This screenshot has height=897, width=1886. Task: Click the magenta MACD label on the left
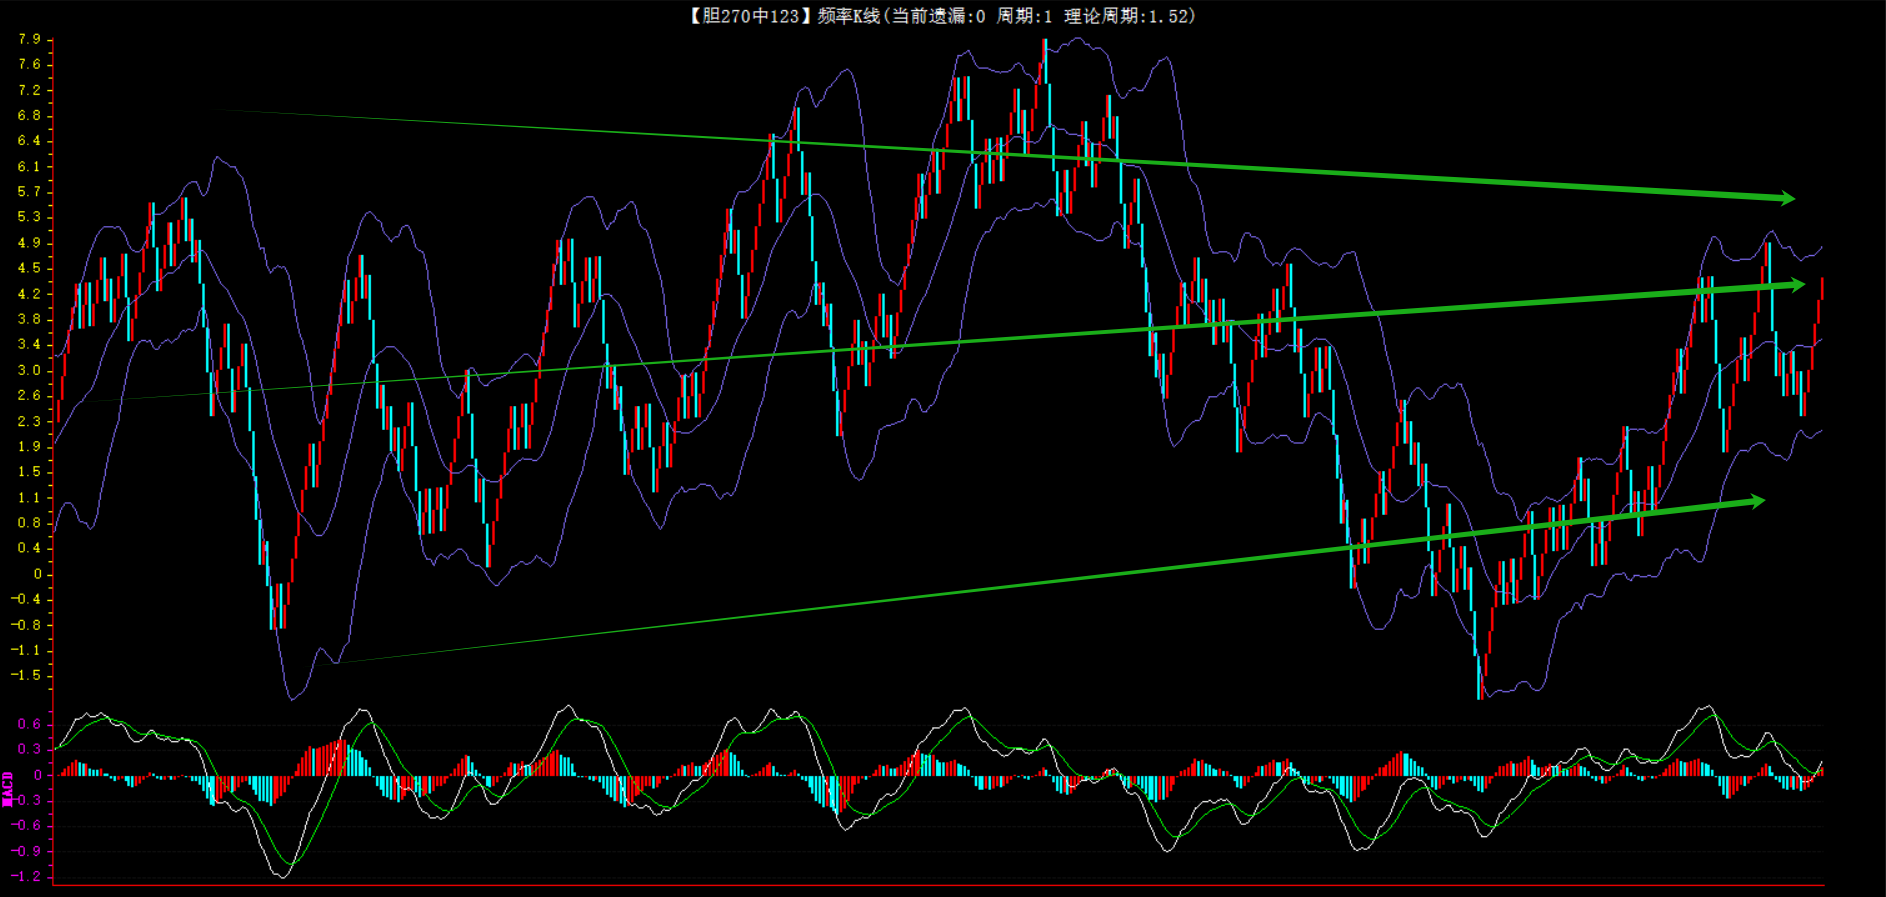pyautogui.click(x=8, y=789)
